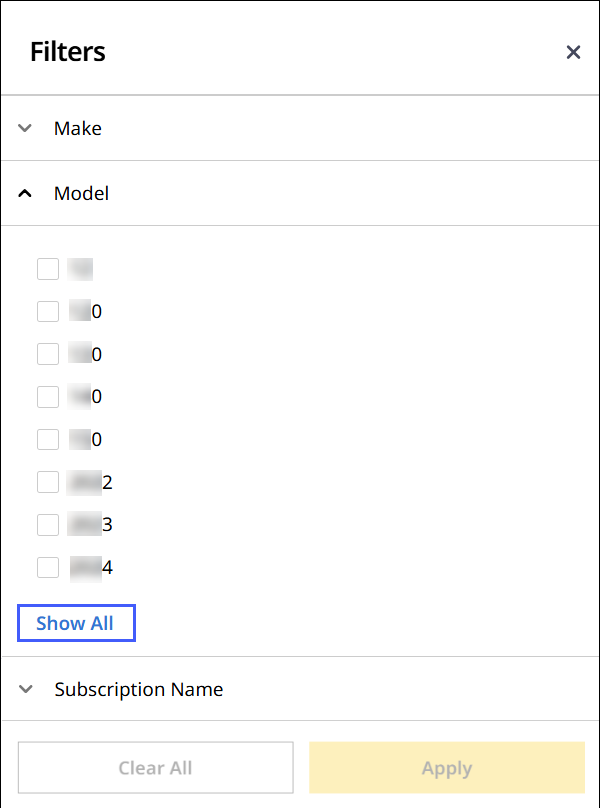Tick the second Model option checkbox

[x=48, y=311]
